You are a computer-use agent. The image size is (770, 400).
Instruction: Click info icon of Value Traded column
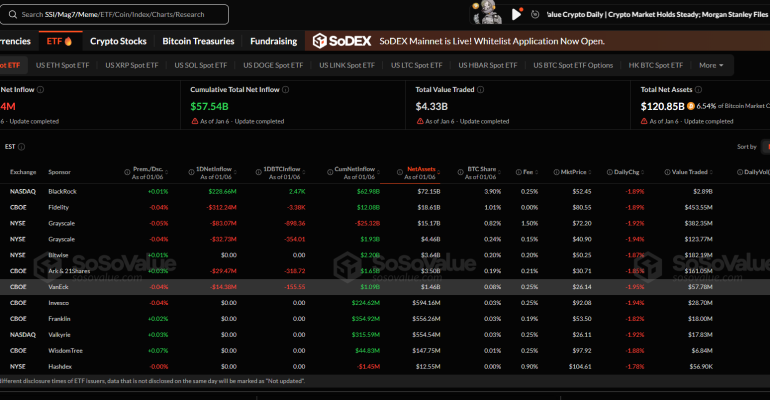667,172
